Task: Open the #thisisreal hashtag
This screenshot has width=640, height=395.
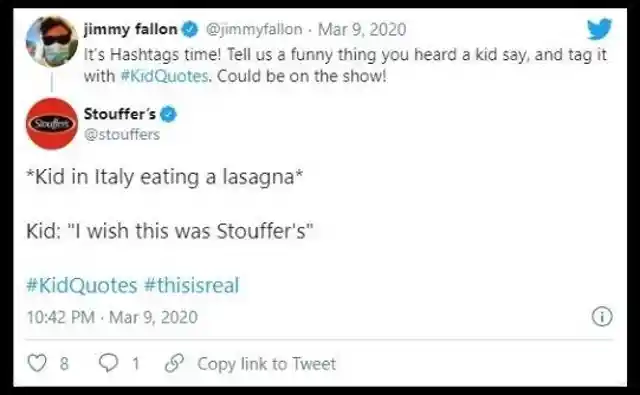Action: click(x=191, y=285)
